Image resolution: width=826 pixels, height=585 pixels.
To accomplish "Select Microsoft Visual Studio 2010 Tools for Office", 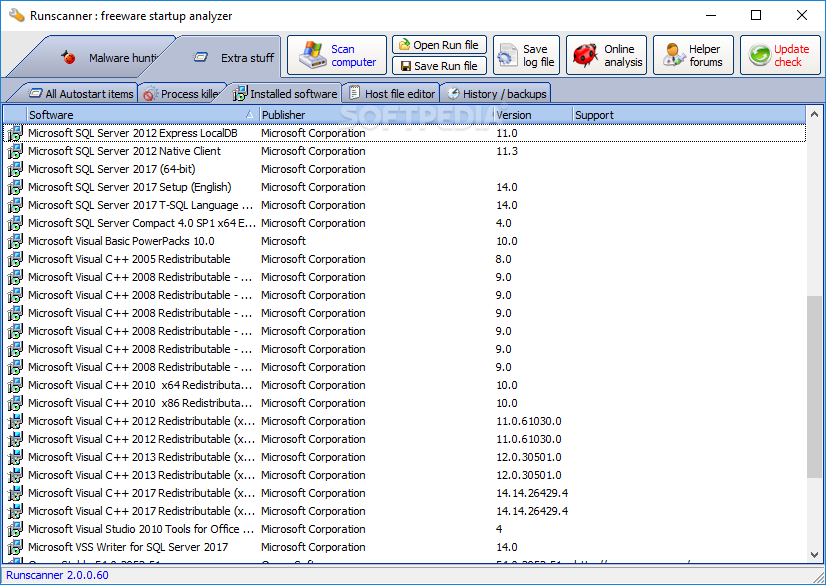I will pyautogui.click(x=141, y=529).
